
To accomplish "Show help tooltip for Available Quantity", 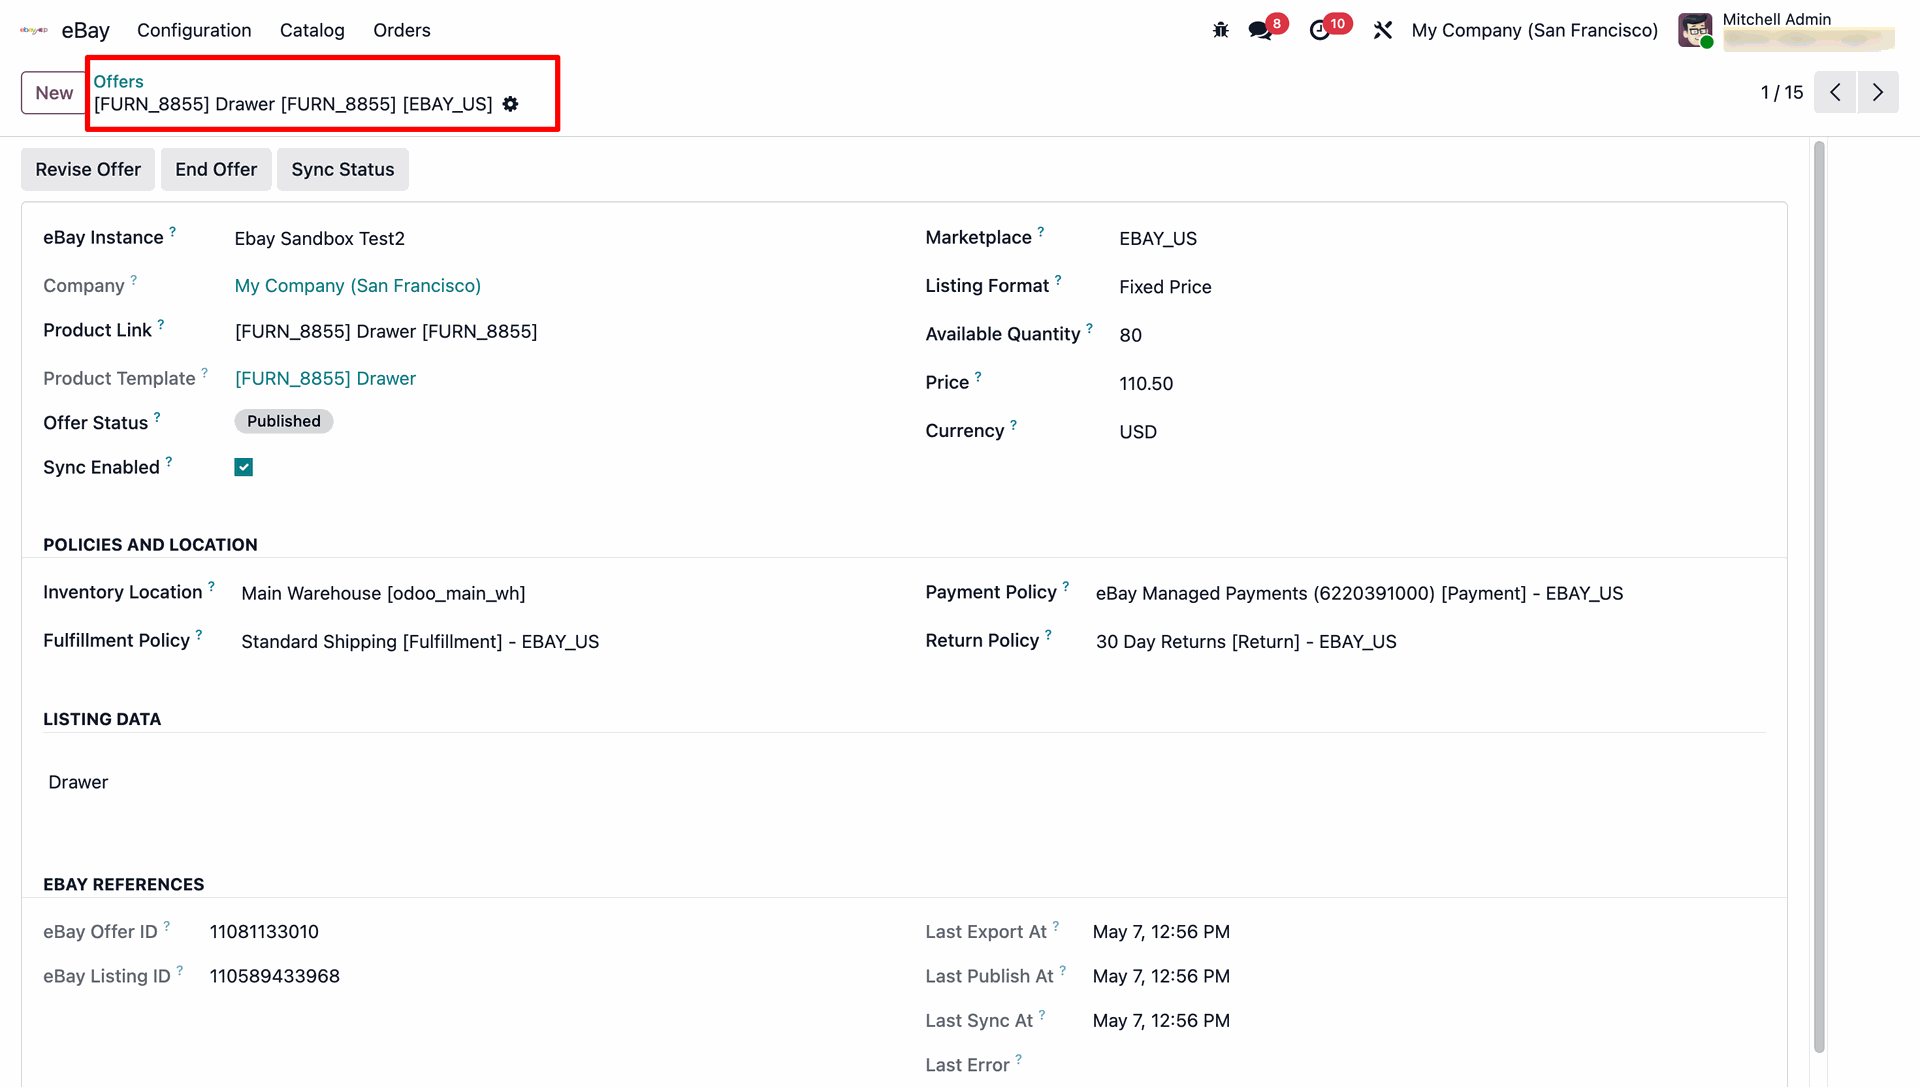I will (x=1089, y=328).
